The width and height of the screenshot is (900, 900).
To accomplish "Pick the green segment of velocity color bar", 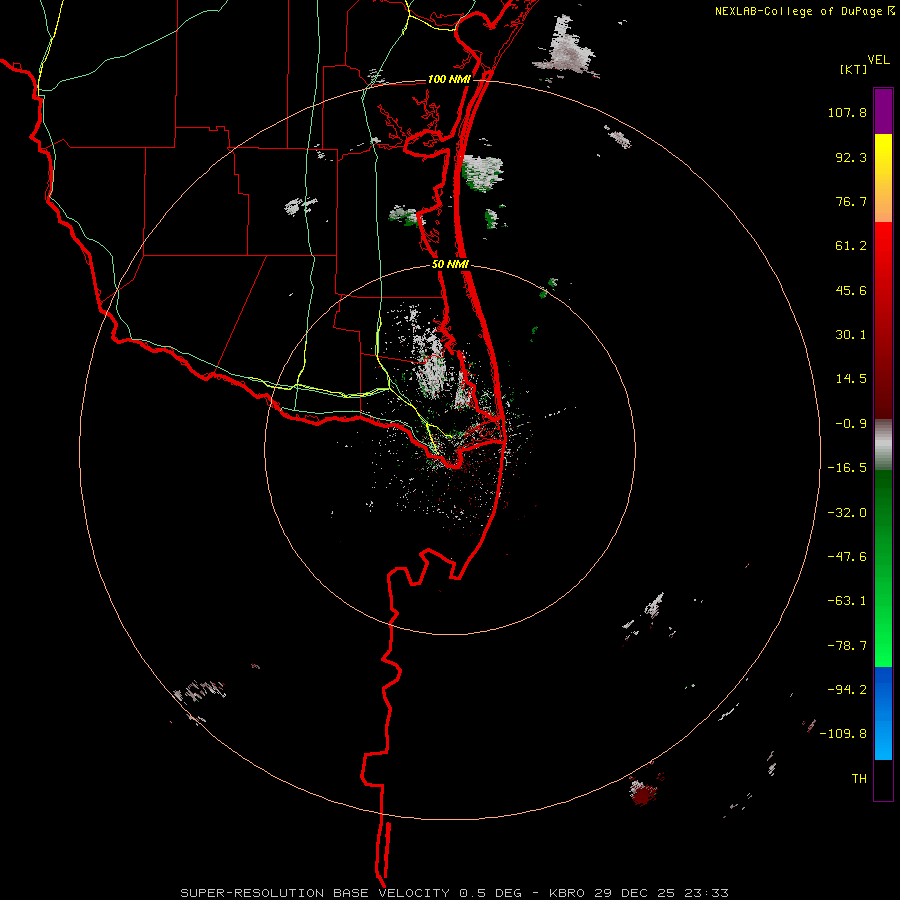I will pyautogui.click(x=883, y=568).
